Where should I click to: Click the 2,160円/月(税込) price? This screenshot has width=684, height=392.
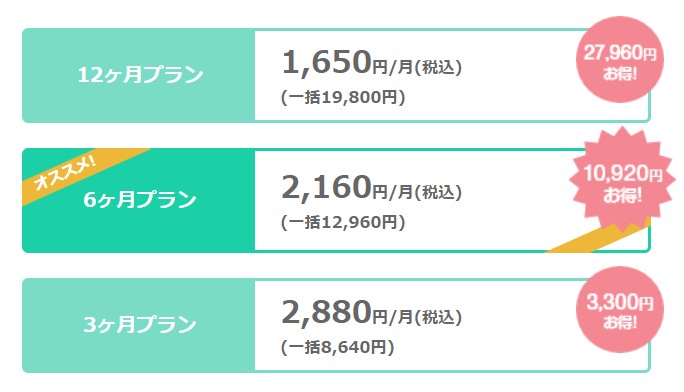372,187
